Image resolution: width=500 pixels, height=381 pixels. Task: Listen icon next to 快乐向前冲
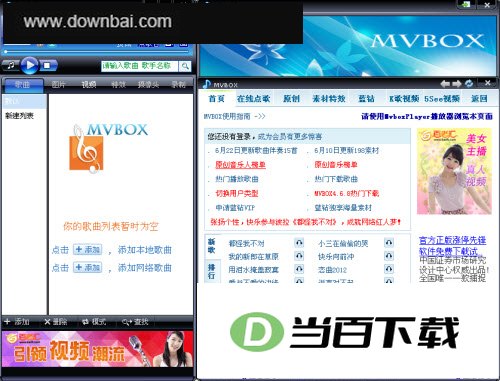point(389,256)
